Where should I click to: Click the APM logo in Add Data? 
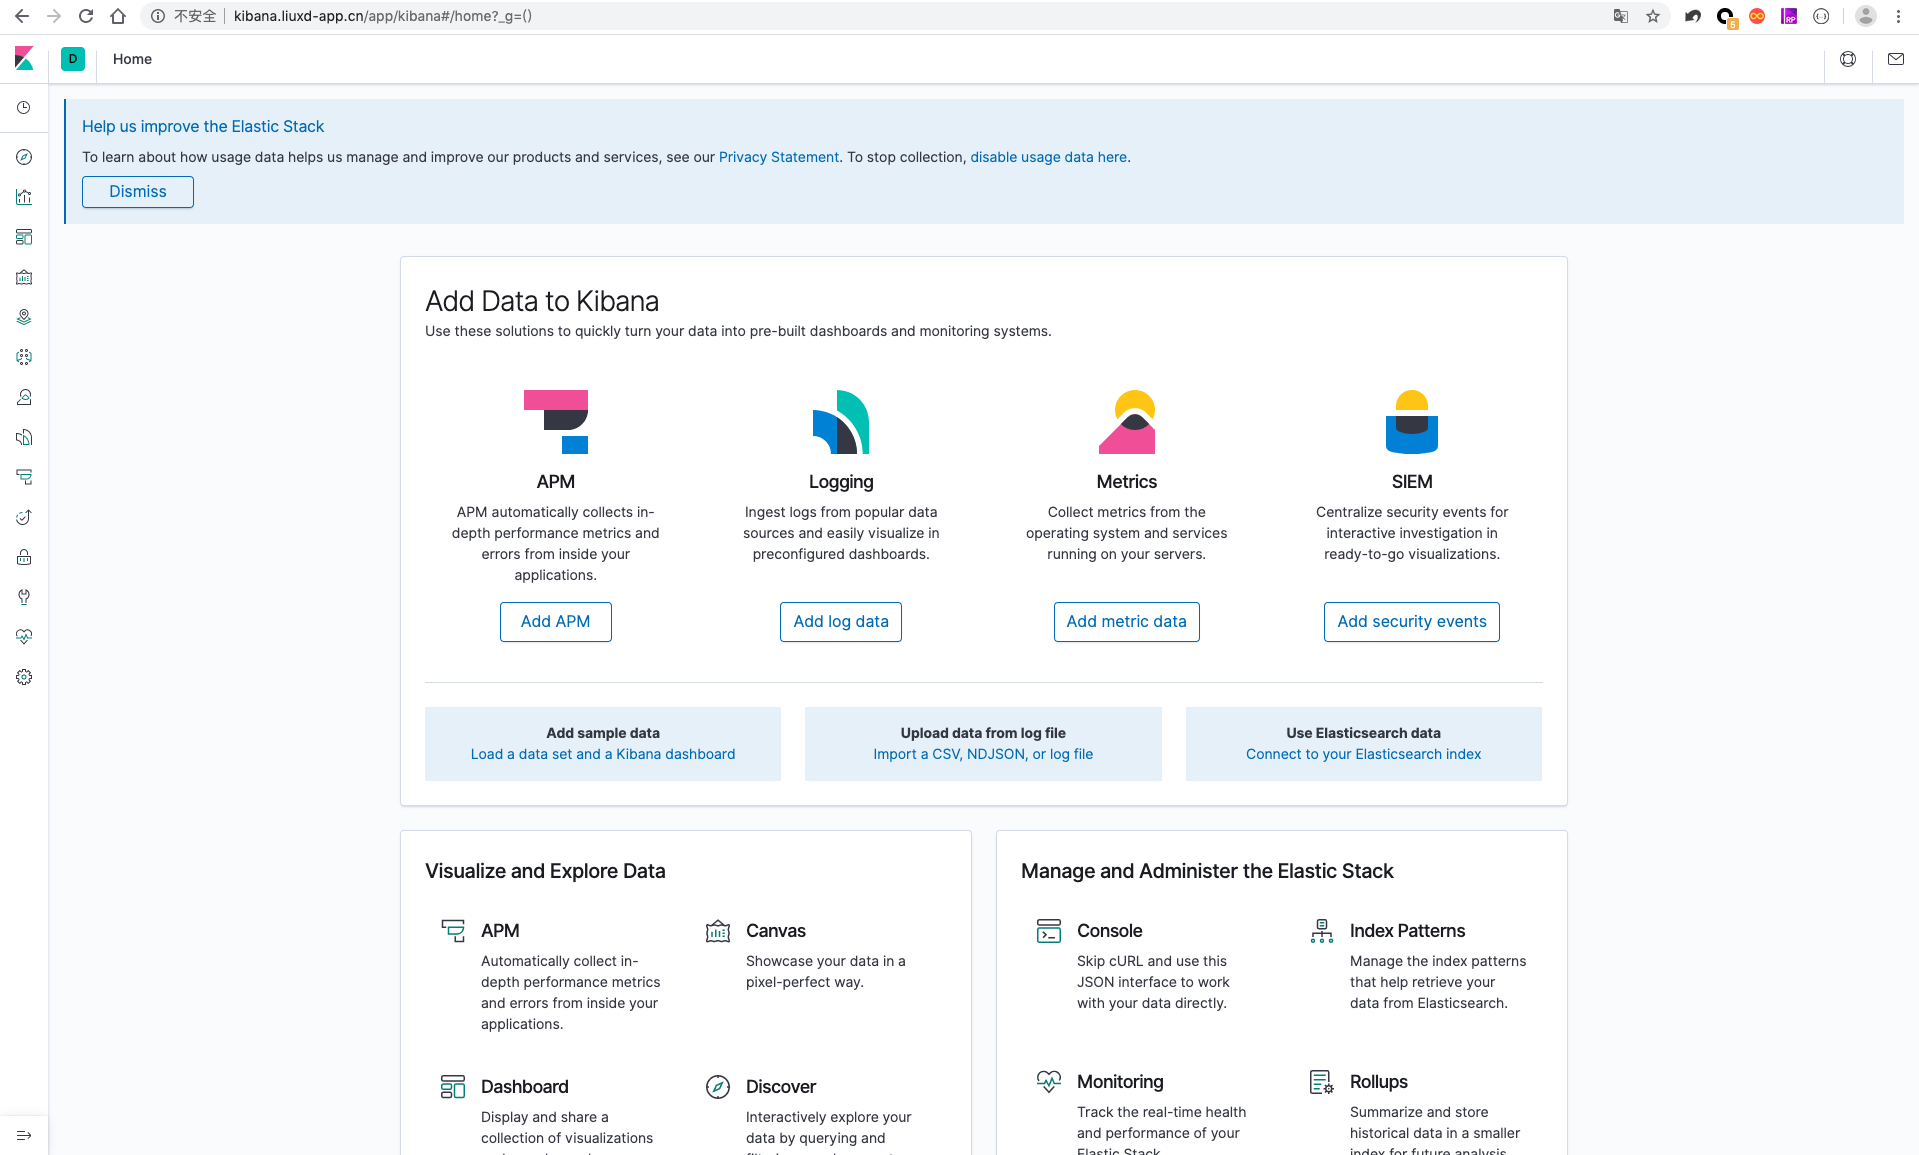(556, 422)
